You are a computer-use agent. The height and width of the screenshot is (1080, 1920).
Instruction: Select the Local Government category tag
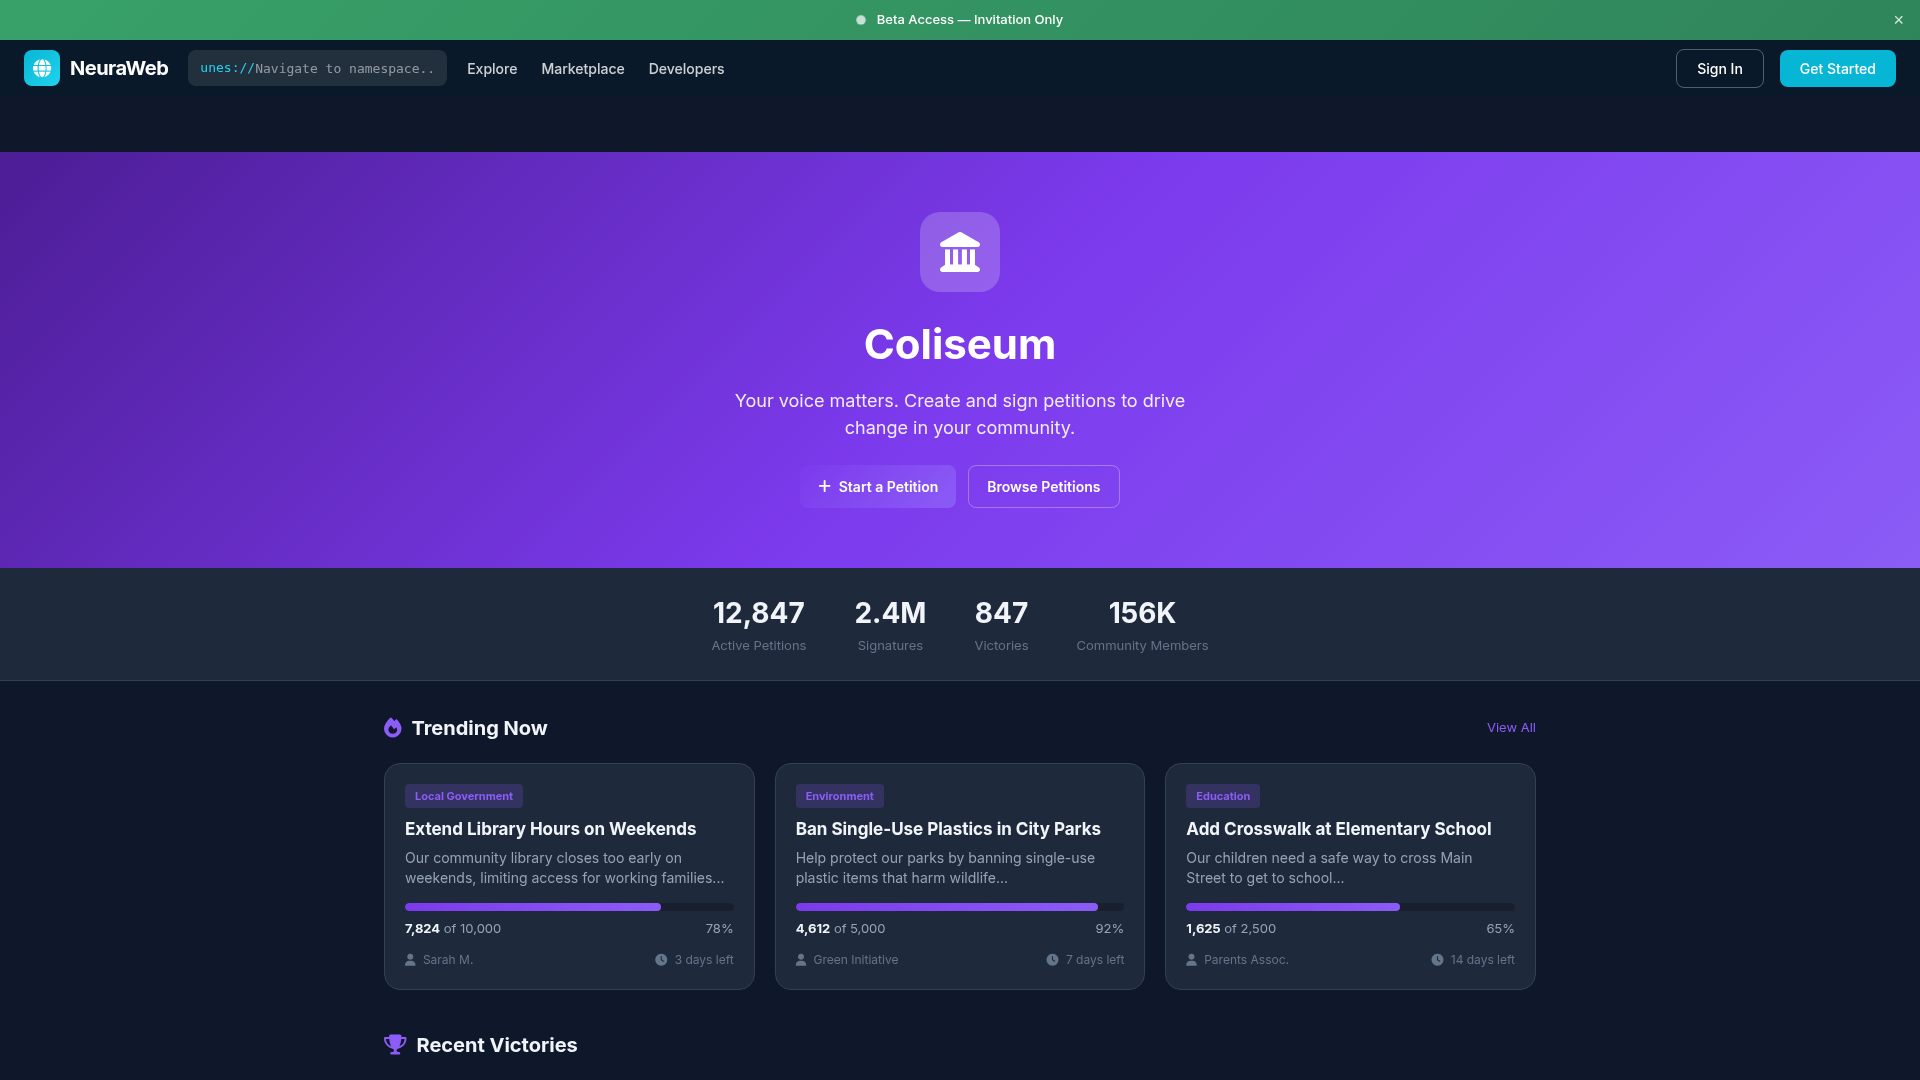click(464, 796)
